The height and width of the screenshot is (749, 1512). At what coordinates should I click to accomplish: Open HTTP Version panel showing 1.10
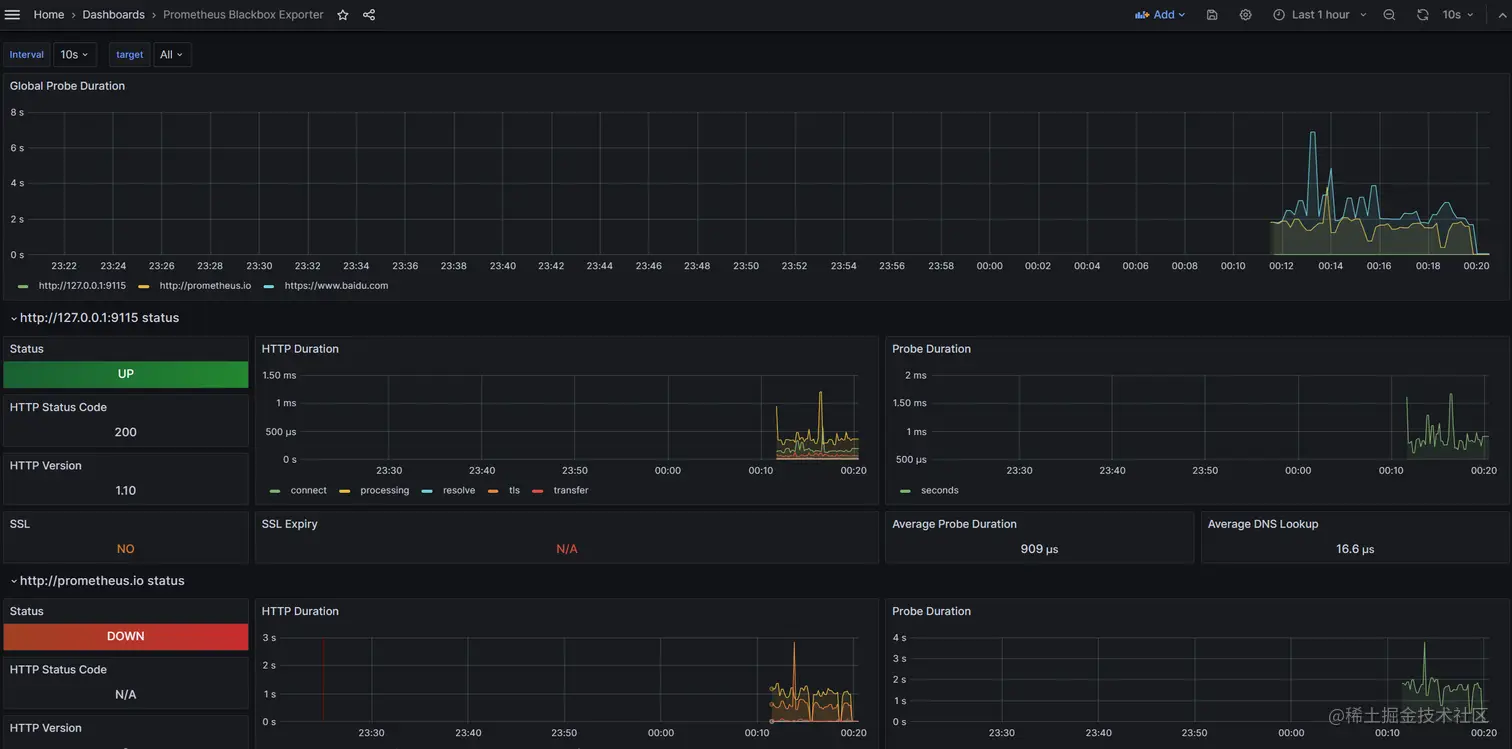pos(126,478)
